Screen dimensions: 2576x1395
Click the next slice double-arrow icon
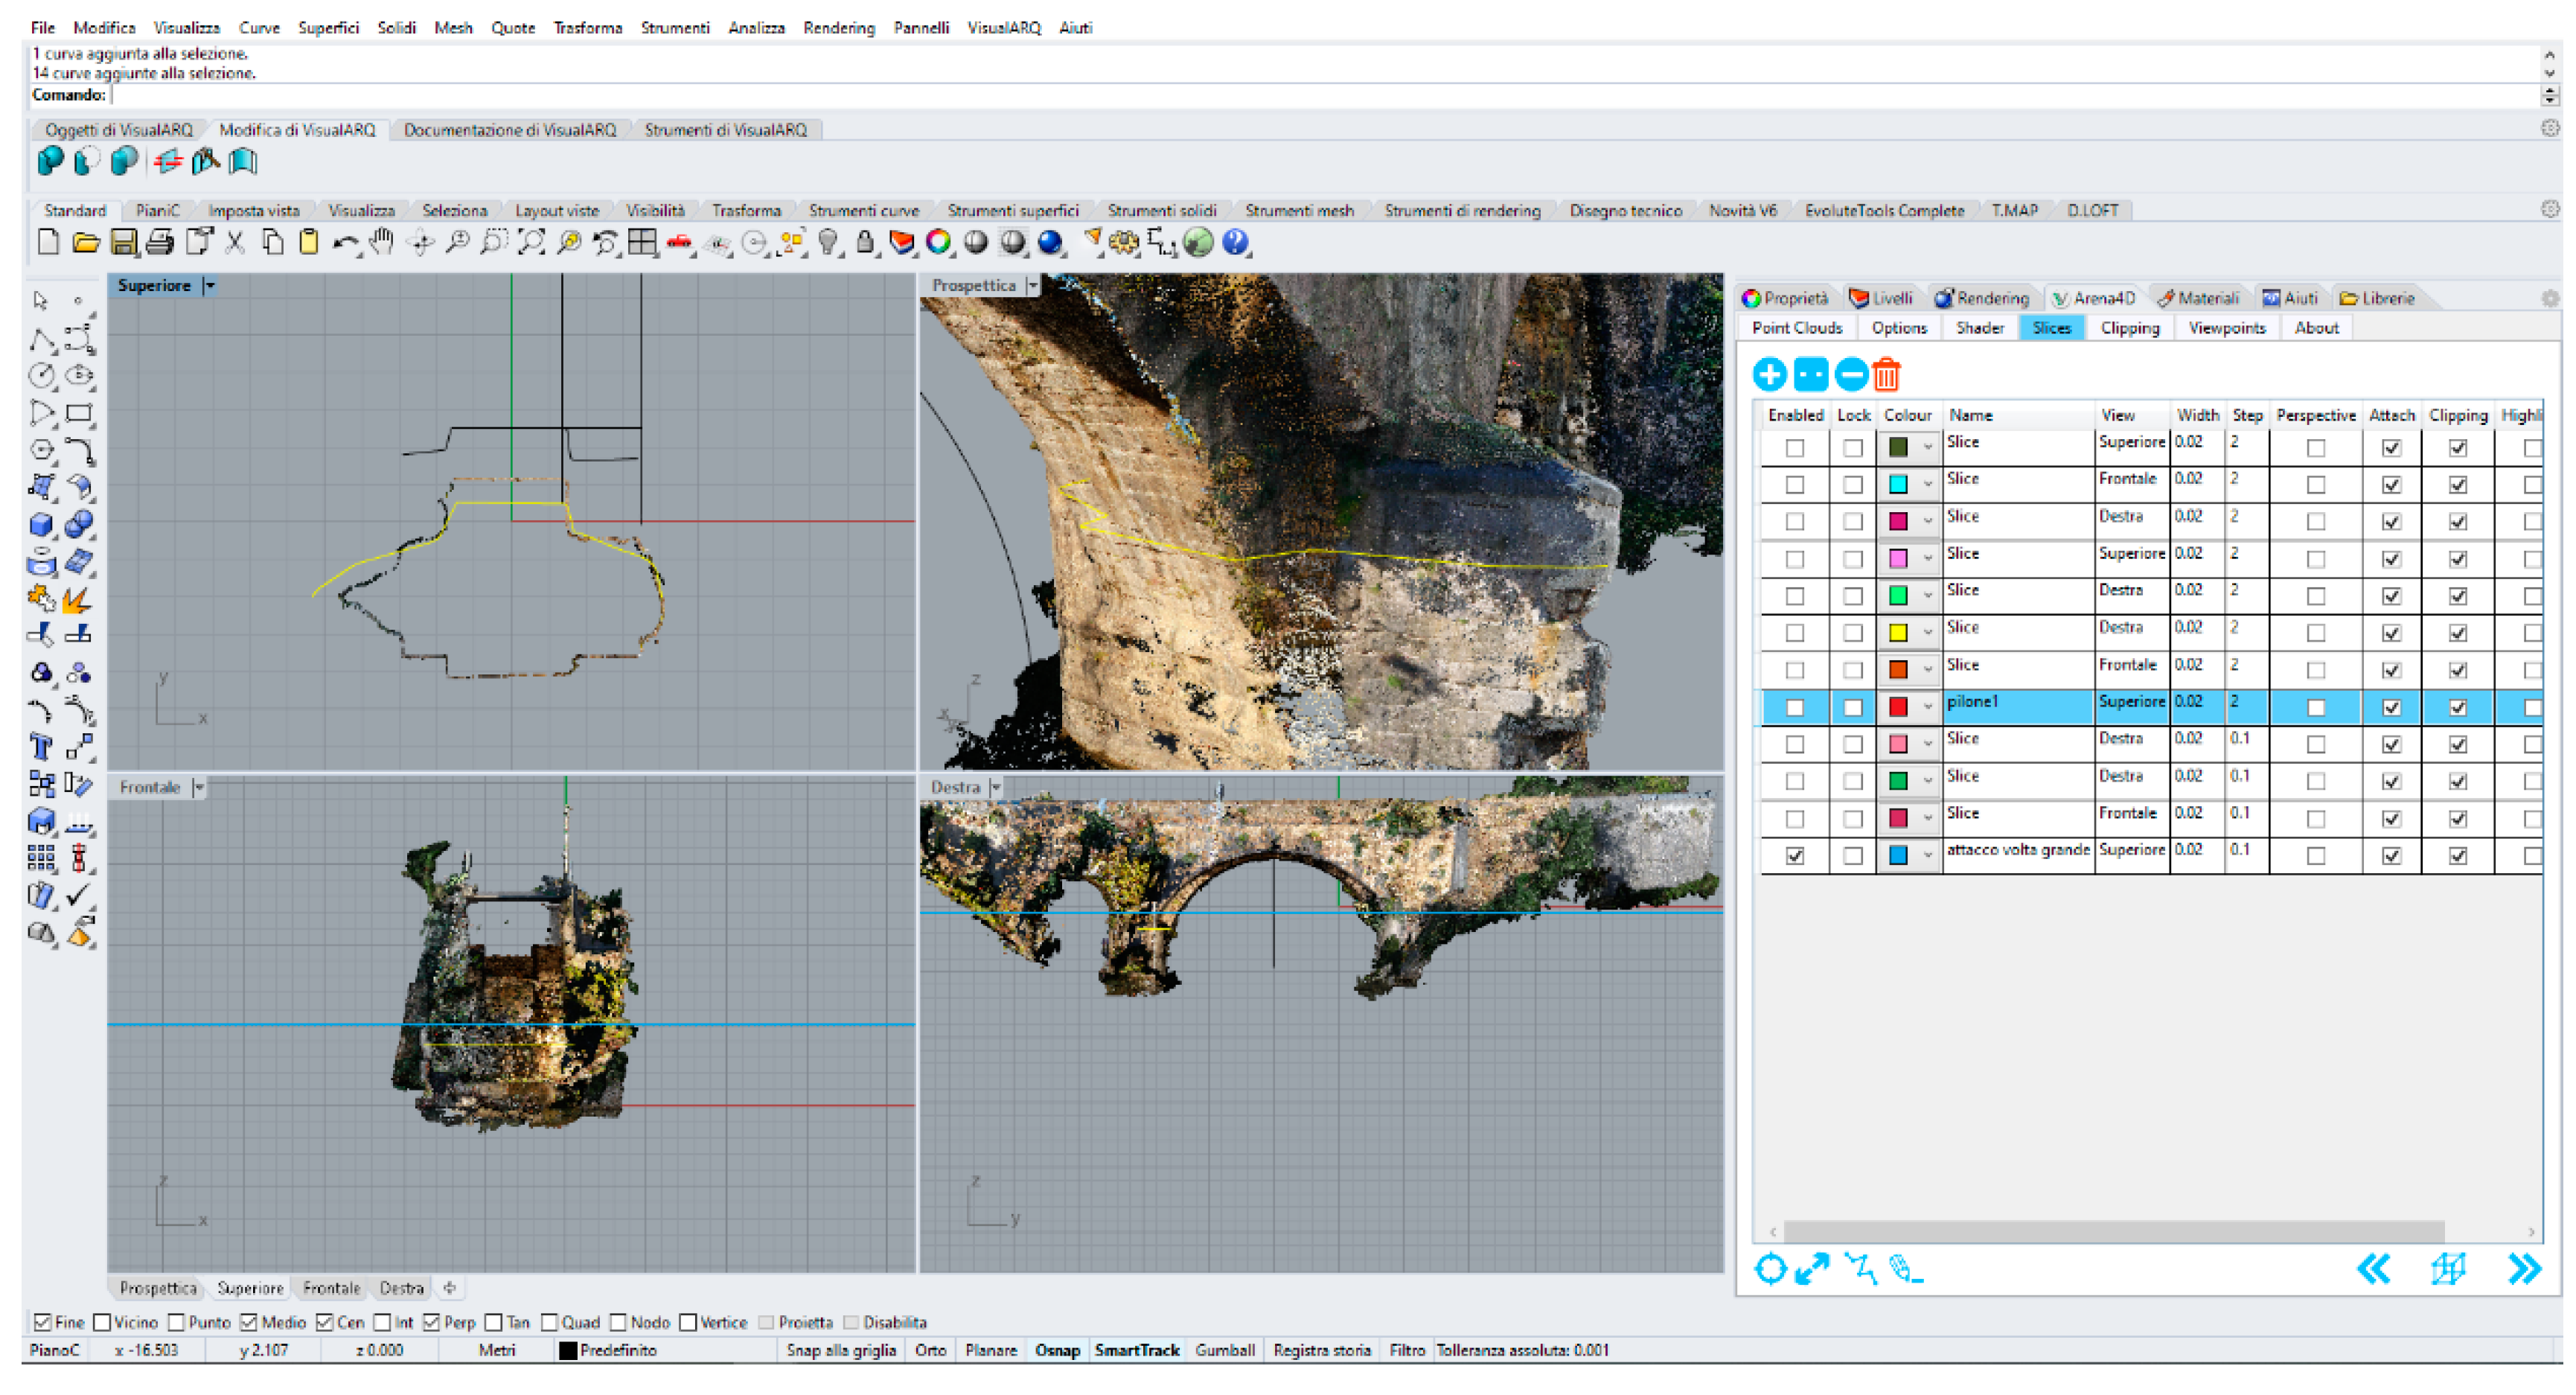(2524, 1269)
